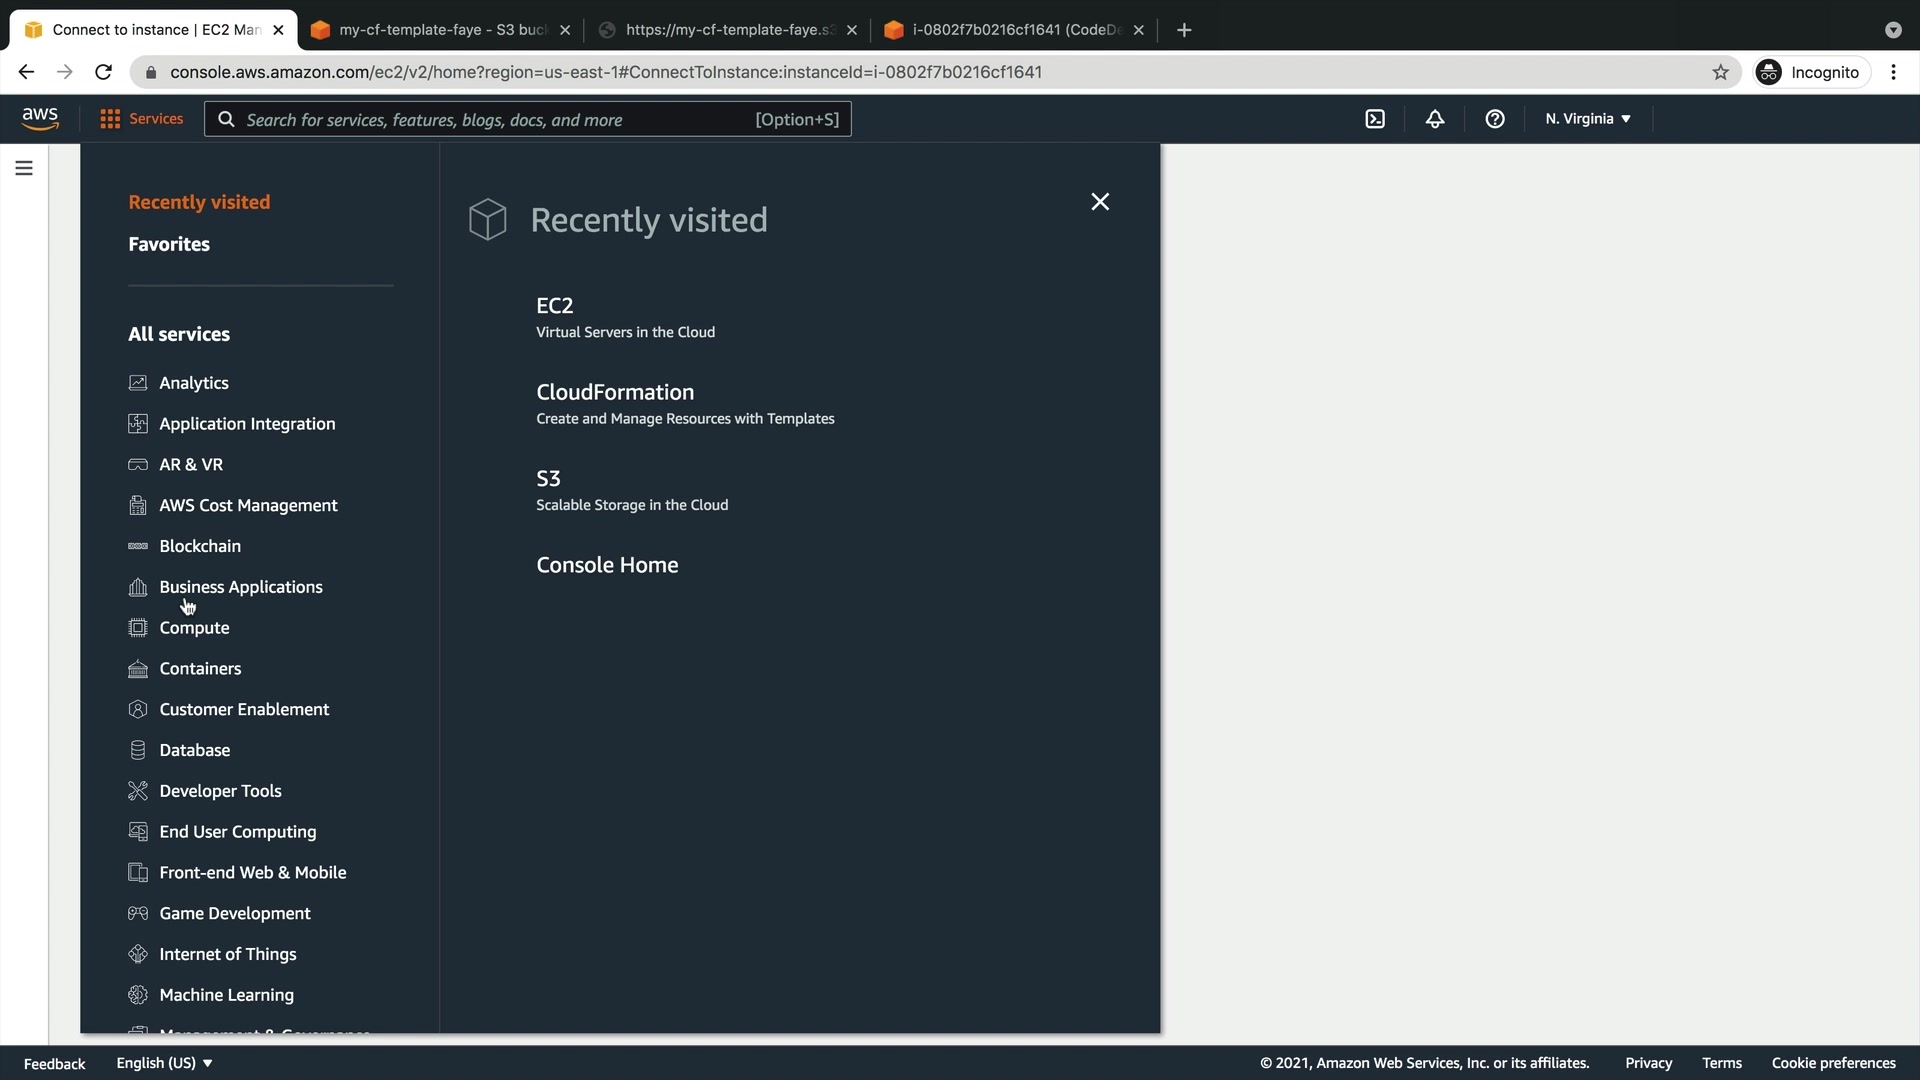This screenshot has height=1080, width=1920.
Task: Open the English (US) language dropdown
Action: (164, 1063)
